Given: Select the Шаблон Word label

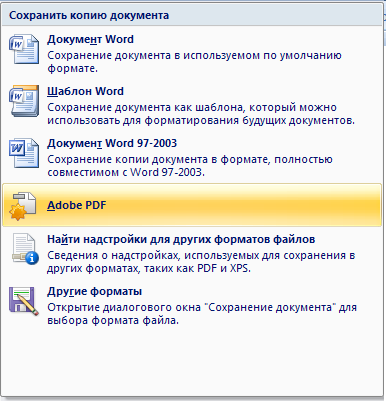Looking at the screenshot, I should [x=85, y=91].
